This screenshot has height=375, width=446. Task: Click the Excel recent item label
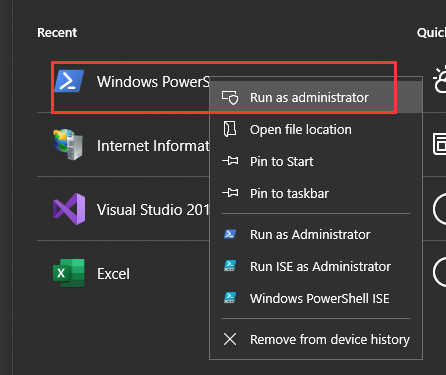113,274
